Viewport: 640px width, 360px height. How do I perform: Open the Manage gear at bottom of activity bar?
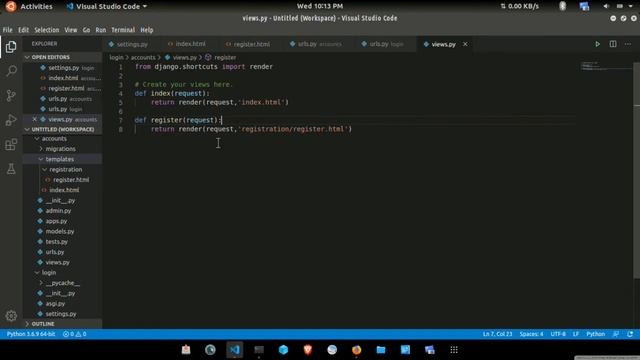(11, 316)
